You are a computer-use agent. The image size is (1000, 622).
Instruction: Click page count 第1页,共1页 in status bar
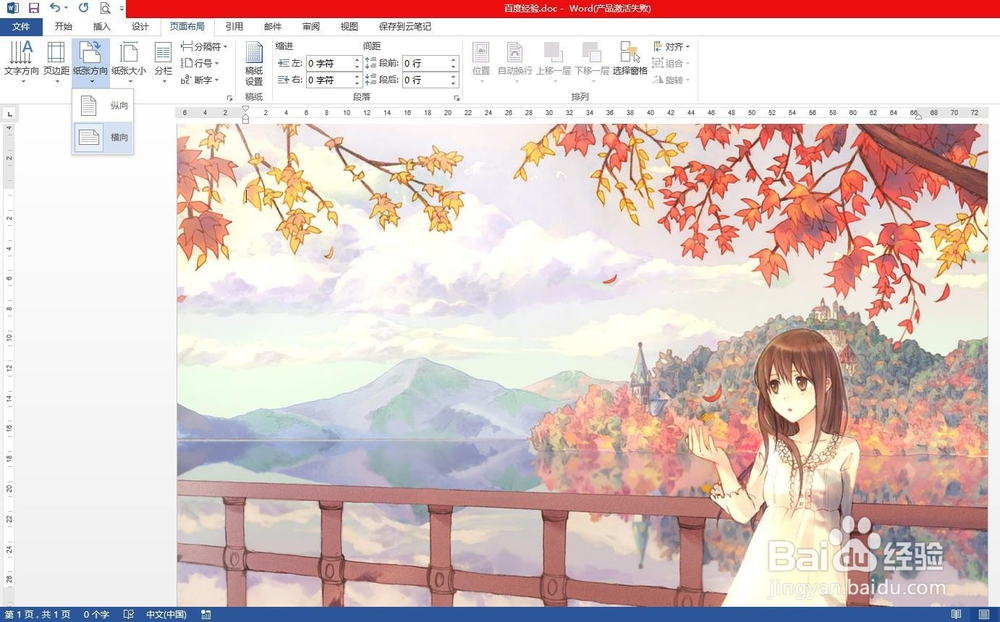point(38,614)
